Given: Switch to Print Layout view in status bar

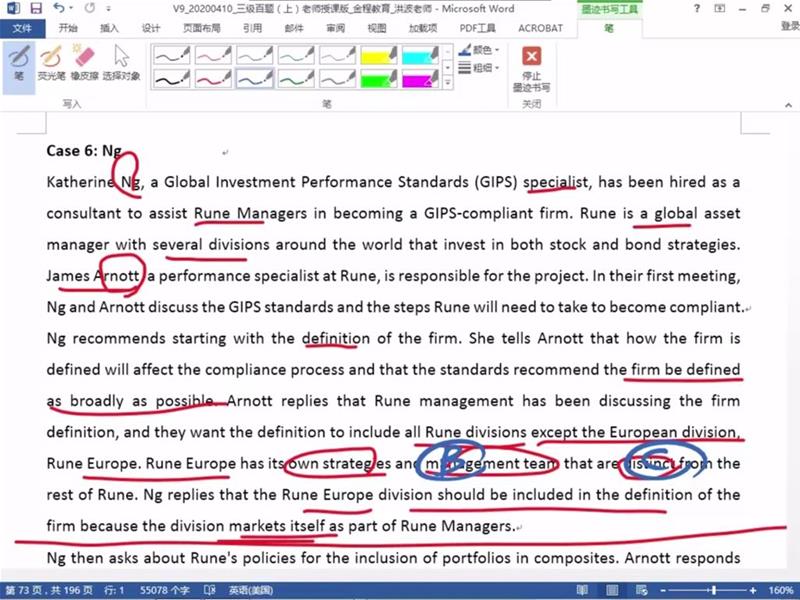Looking at the screenshot, I should click(x=611, y=591).
